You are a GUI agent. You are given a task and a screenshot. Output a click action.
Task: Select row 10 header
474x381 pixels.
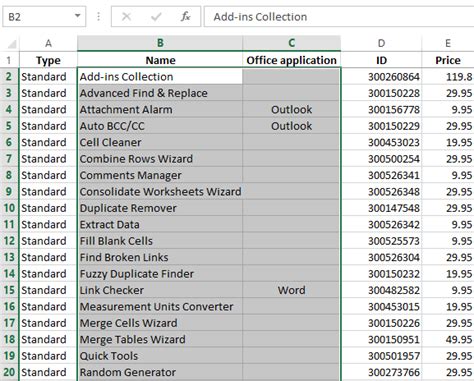[x=9, y=208]
